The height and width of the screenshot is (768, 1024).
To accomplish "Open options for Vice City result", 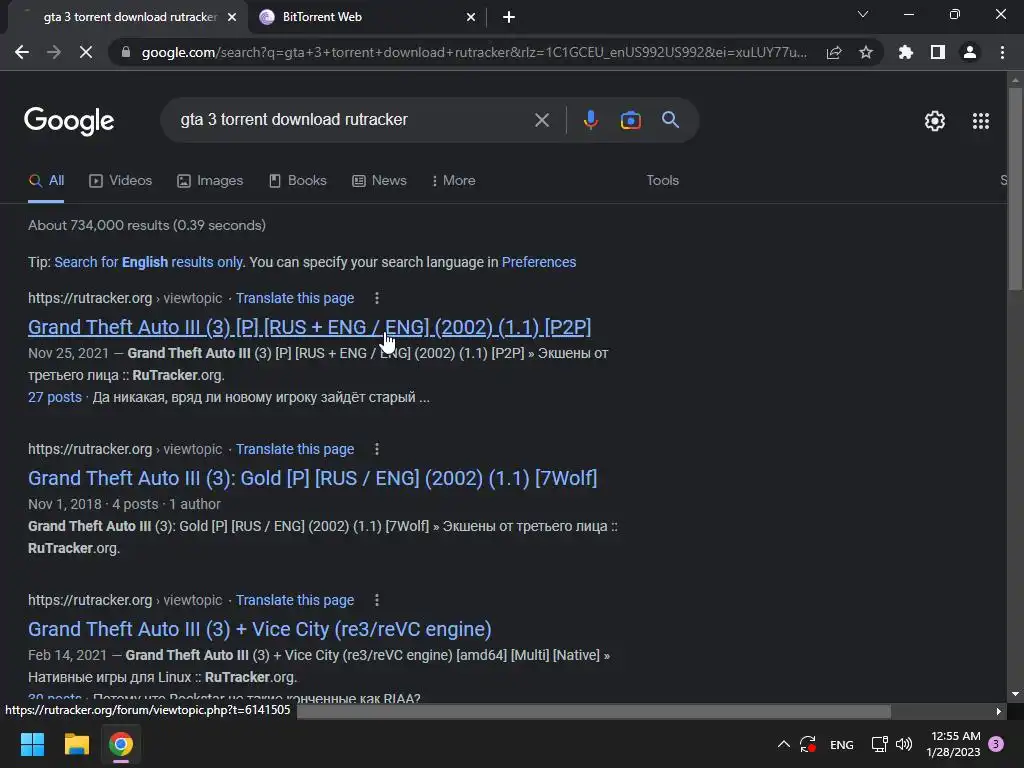I will [x=377, y=600].
